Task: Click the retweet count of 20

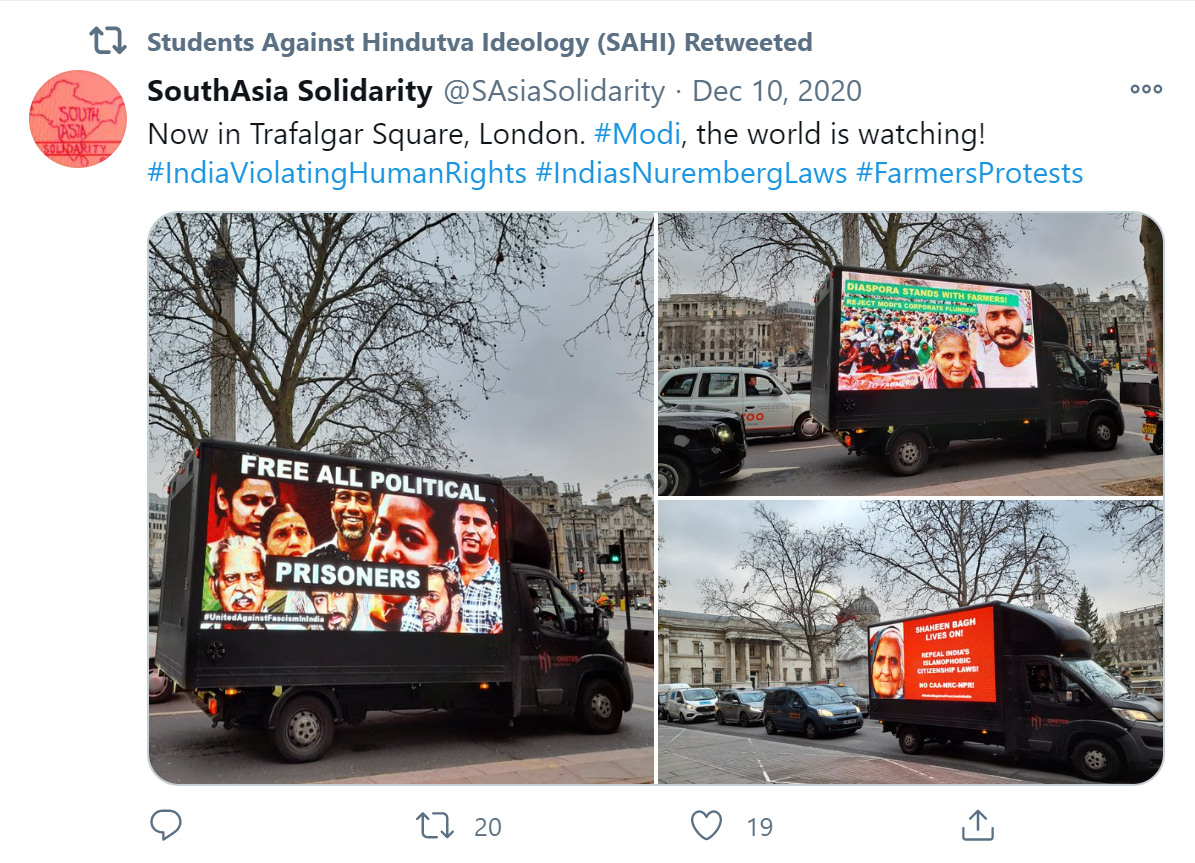Action: coord(488,827)
